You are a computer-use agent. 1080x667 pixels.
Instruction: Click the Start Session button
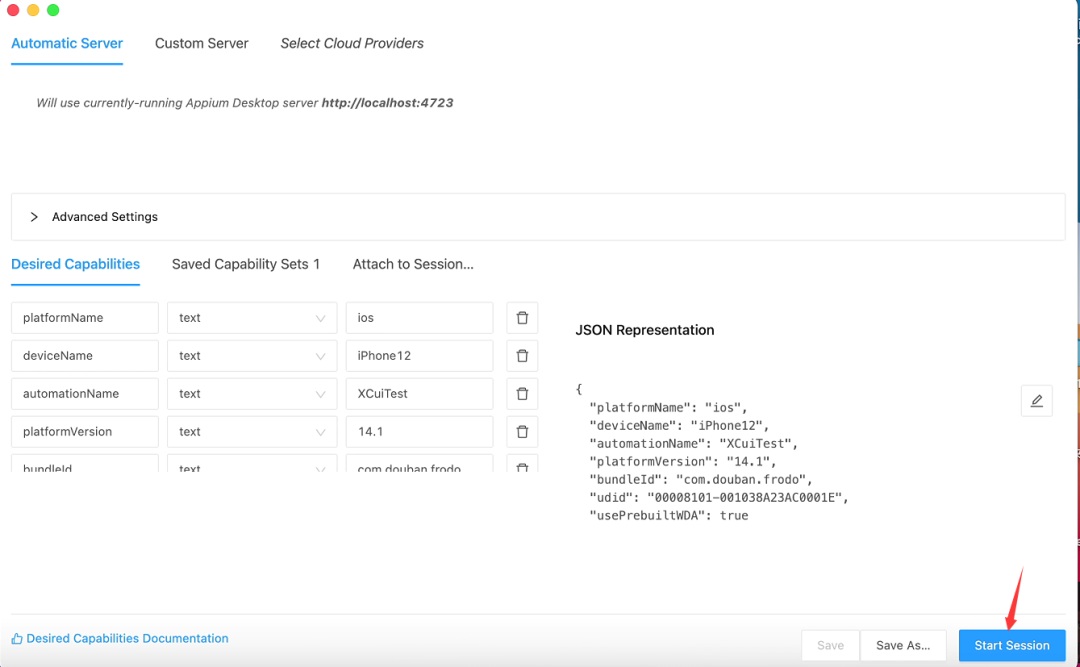tap(1012, 645)
